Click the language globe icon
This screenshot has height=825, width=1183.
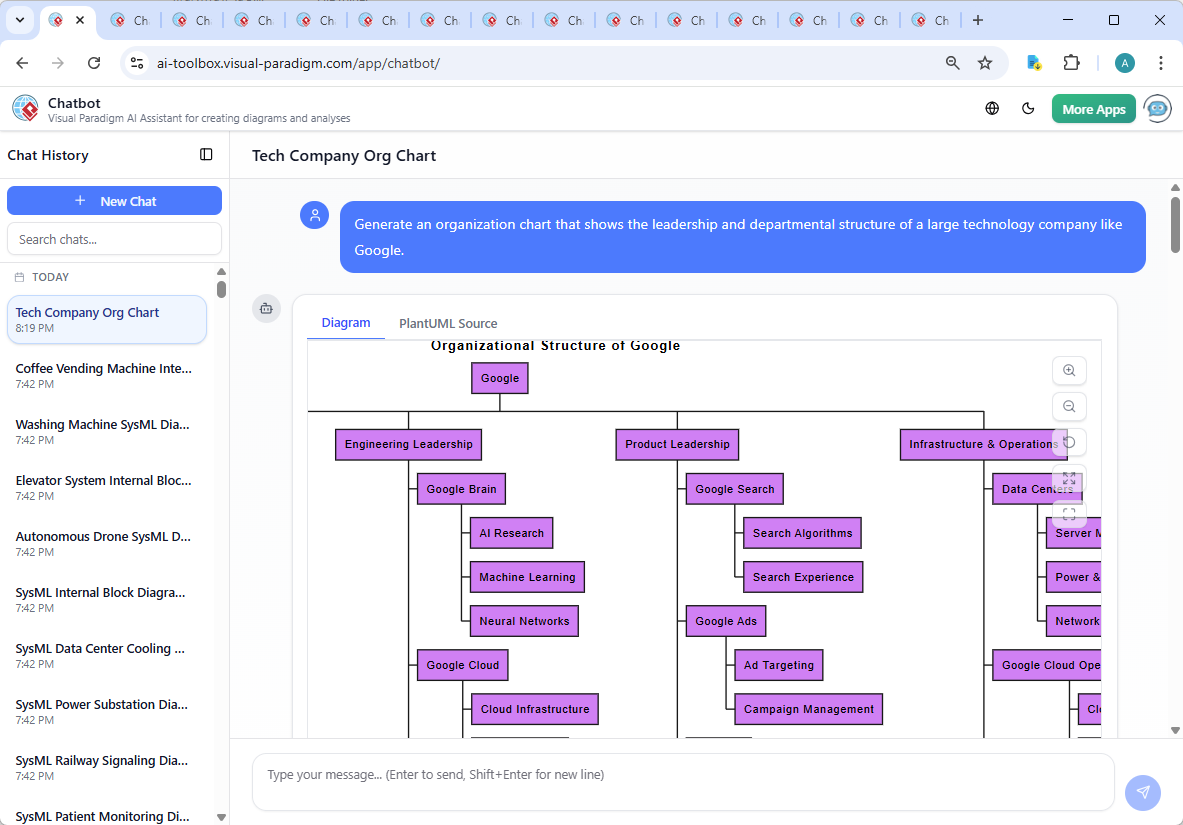coord(992,109)
